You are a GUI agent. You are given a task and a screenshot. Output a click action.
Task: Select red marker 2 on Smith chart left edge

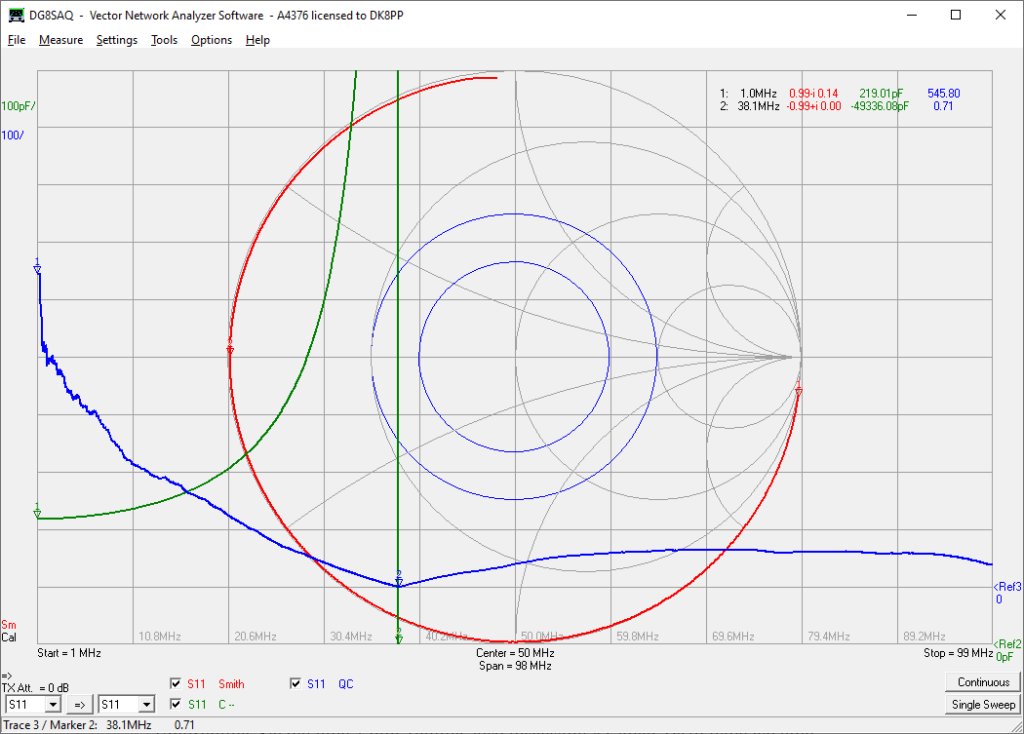(230, 347)
